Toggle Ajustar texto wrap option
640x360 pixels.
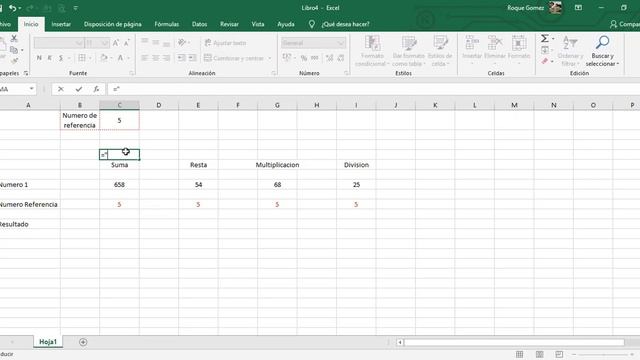click(x=225, y=43)
